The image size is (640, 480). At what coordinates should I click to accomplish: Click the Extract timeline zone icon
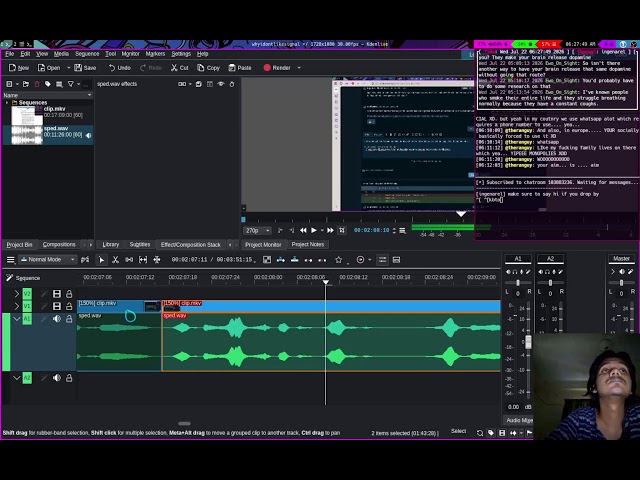(309, 260)
